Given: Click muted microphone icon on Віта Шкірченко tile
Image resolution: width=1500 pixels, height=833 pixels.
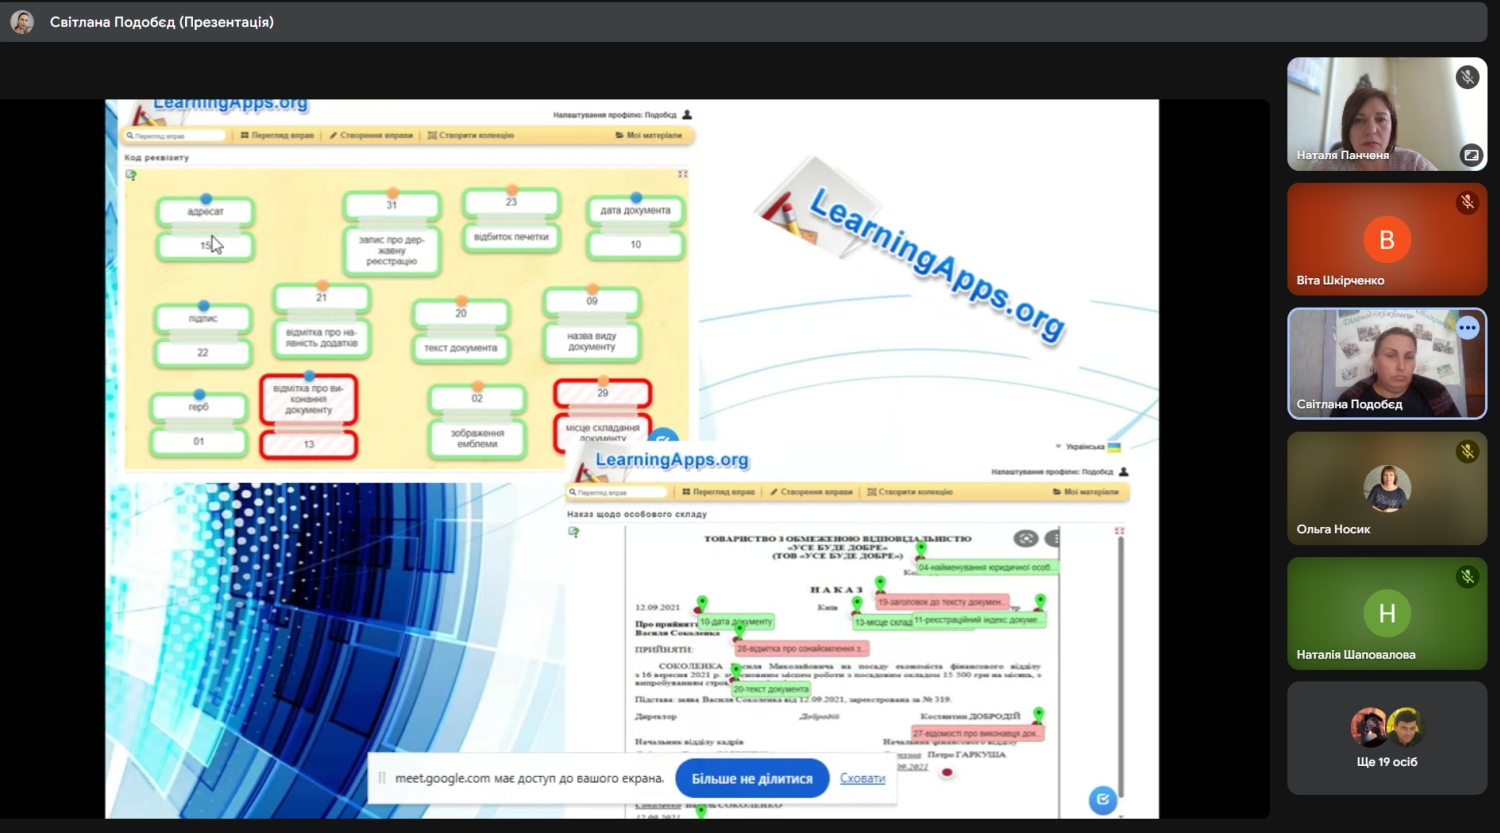Looking at the screenshot, I should pos(1467,202).
